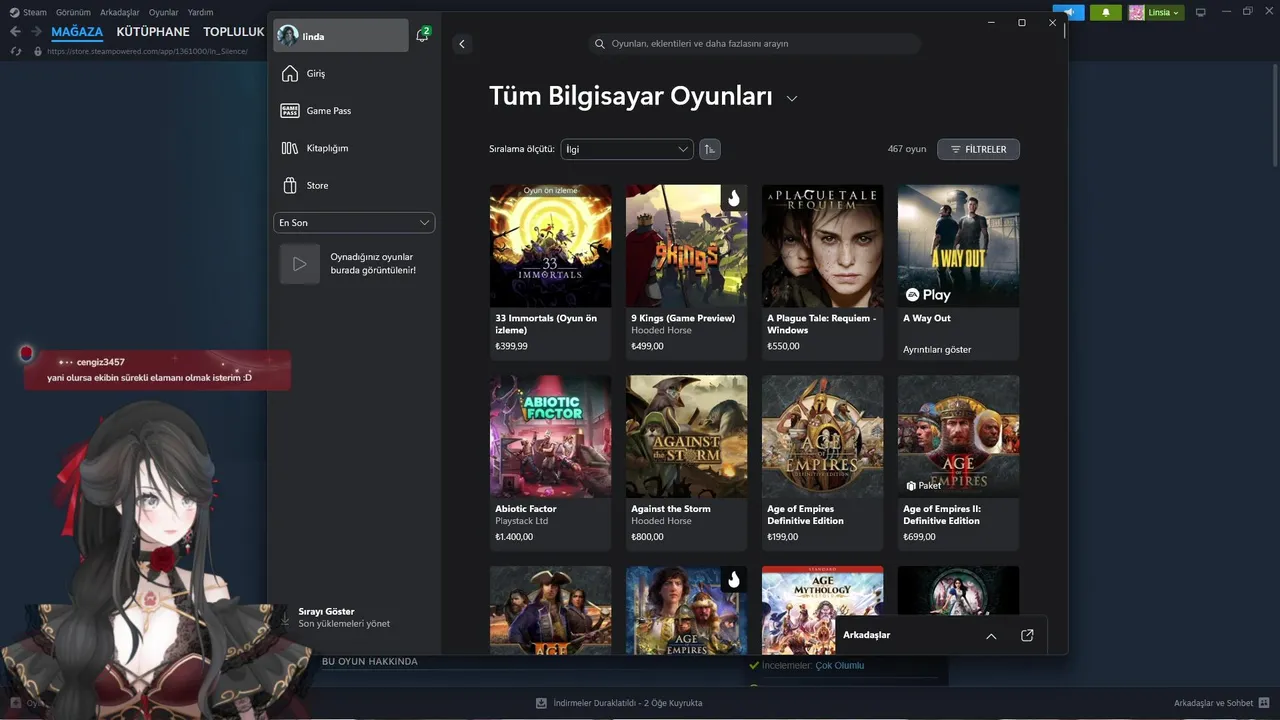Enter Steam Big Picture mode icon
Viewport: 1280px width, 720px height.
(x=1201, y=12)
